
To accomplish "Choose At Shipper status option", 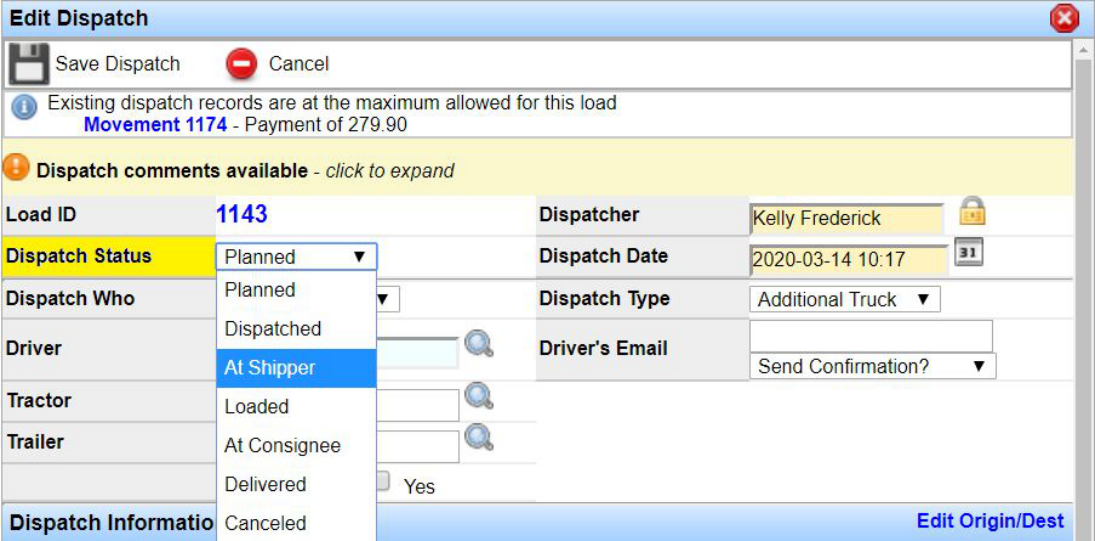I will (296, 368).
